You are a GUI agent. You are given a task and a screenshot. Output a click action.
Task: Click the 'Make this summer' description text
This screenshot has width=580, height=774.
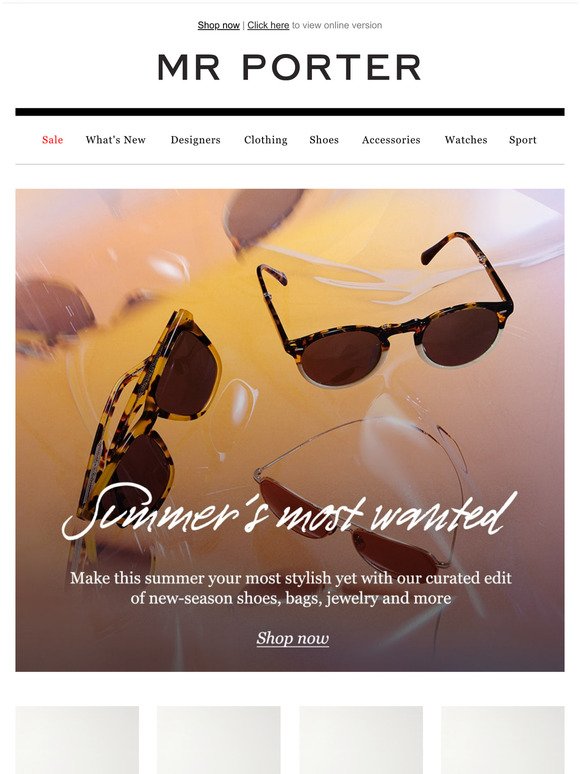click(291, 588)
